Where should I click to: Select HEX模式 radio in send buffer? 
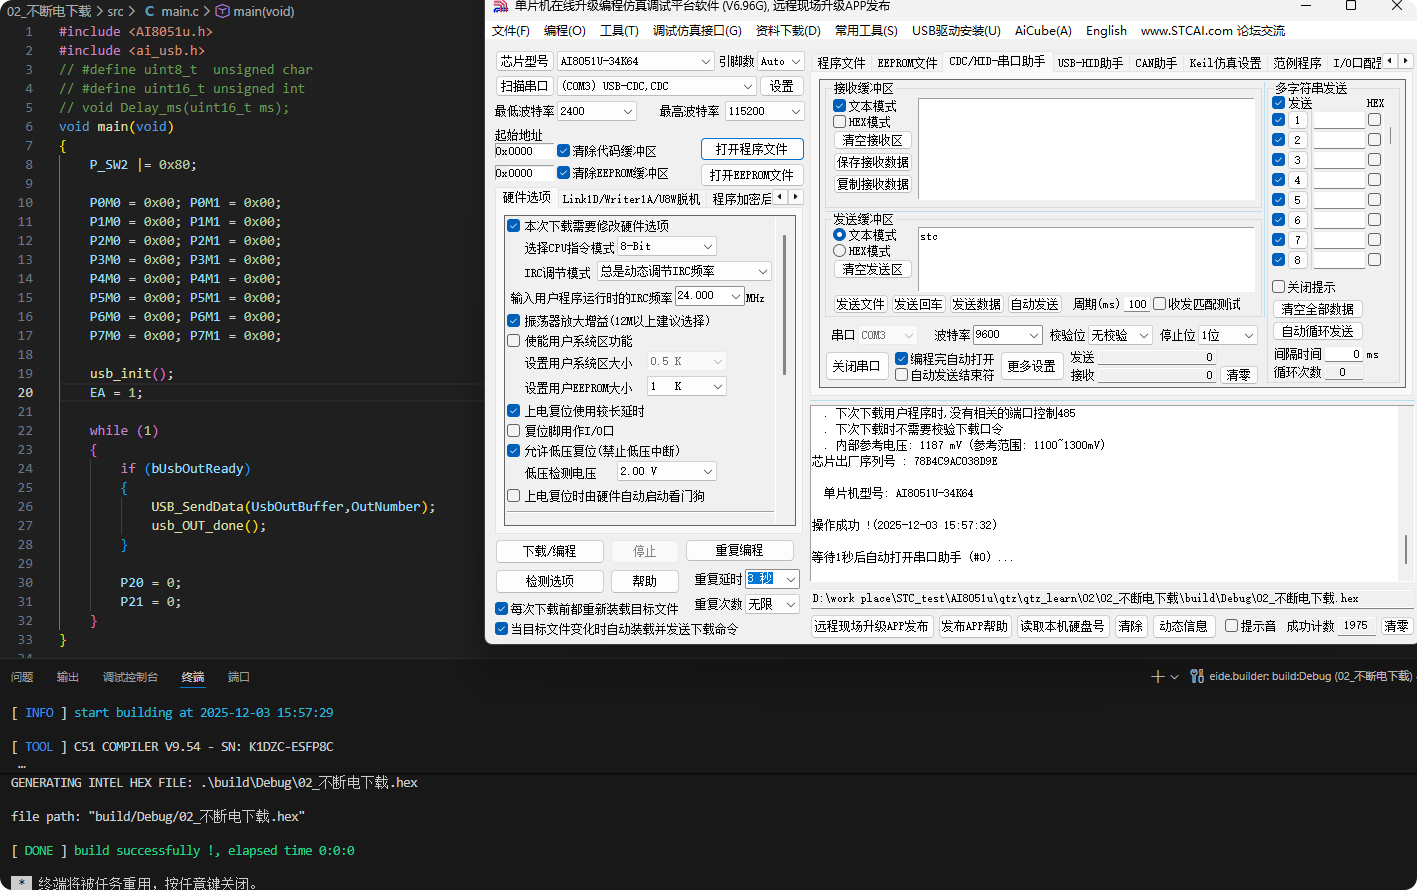tap(840, 251)
